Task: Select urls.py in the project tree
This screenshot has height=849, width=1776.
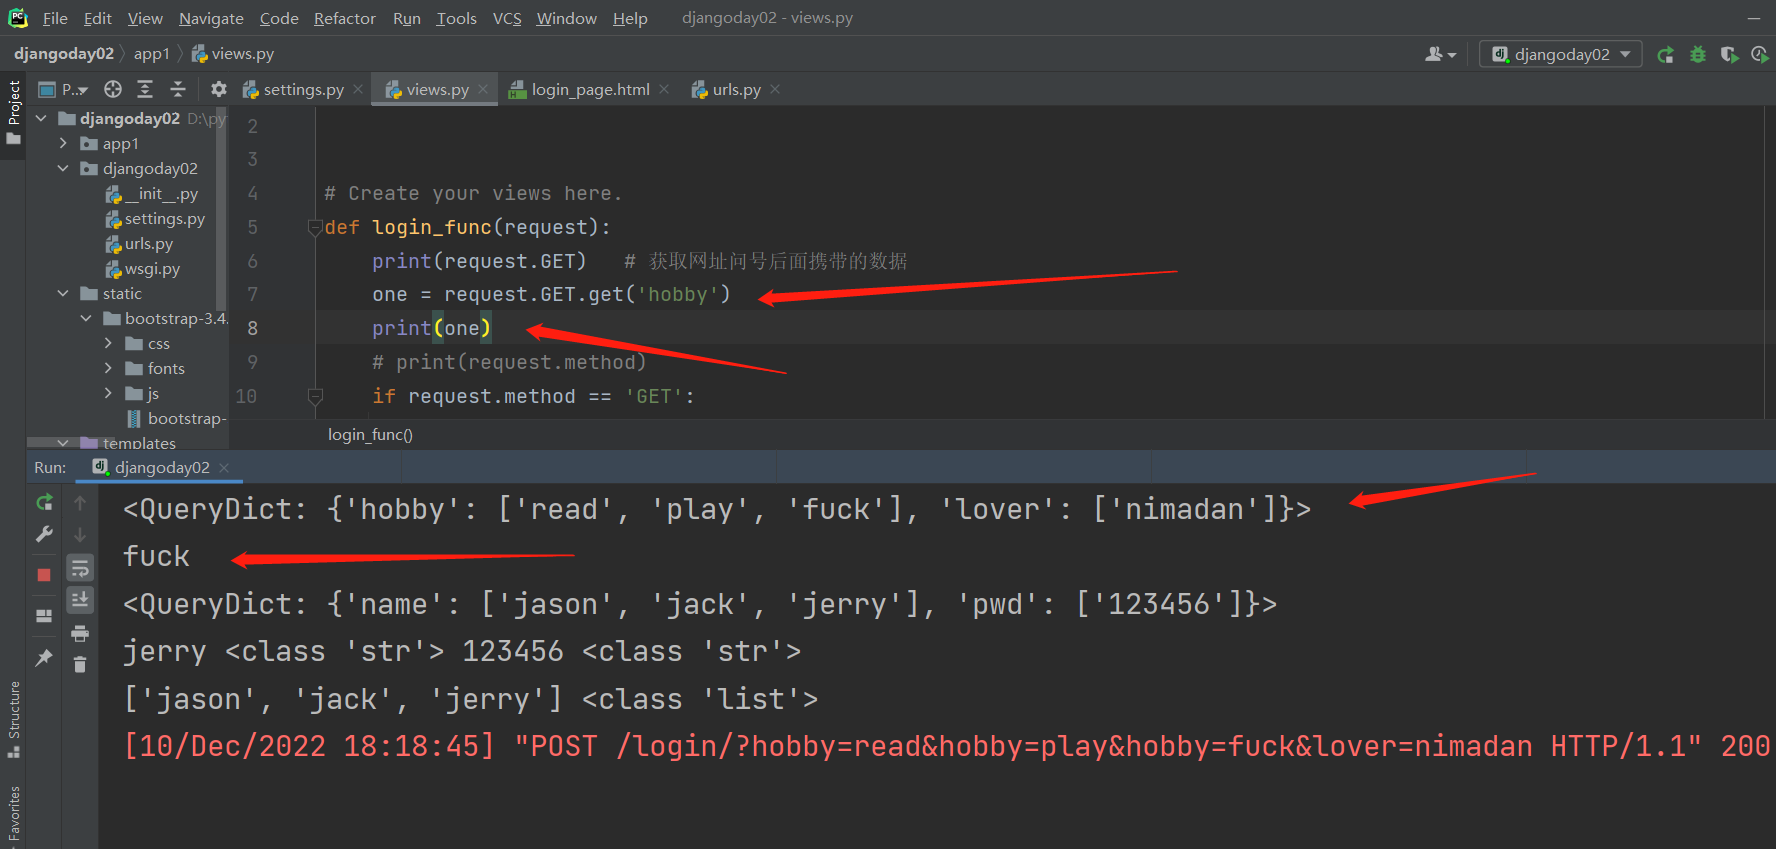Action: [x=139, y=243]
